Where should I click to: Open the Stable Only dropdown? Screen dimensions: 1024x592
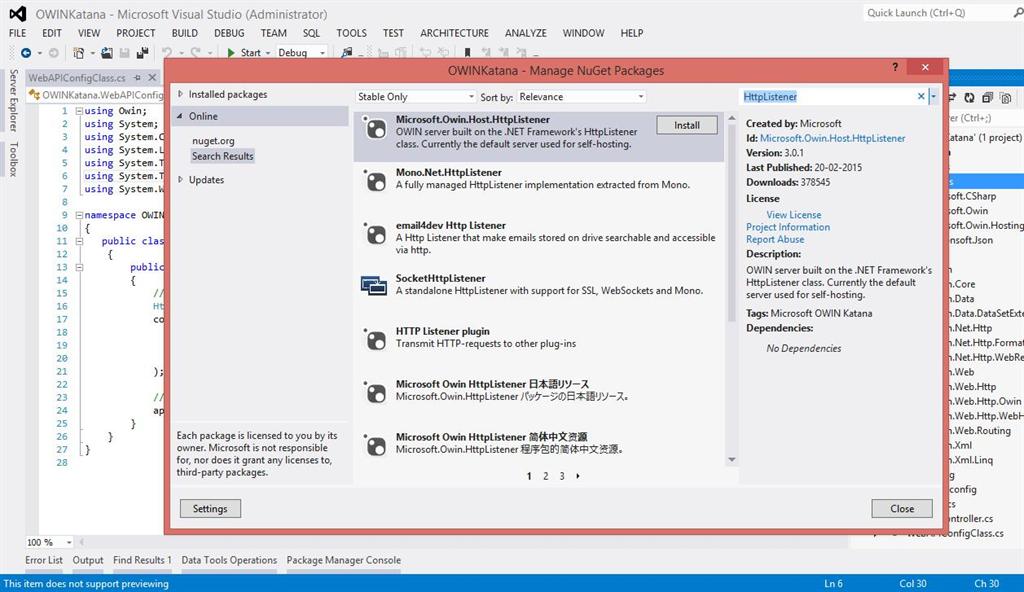pos(415,97)
